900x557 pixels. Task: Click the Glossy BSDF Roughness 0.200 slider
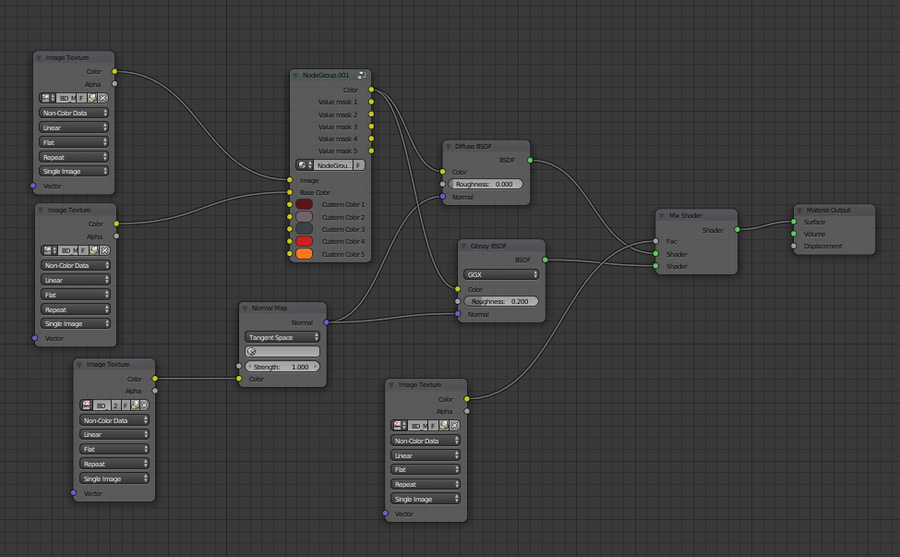coord(501,301)
